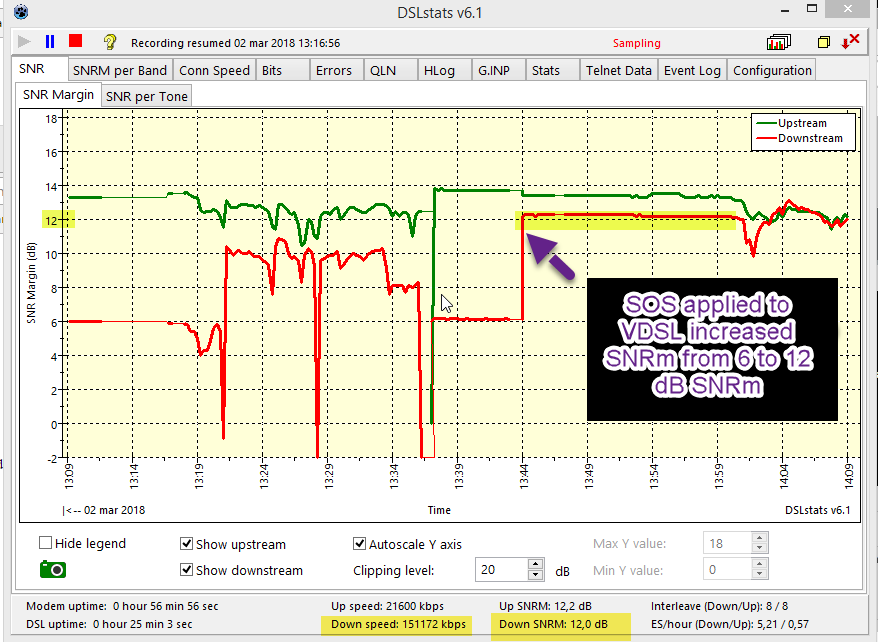Uncheck Show upstream
878x642 pixels.
(x=186, y=544)
